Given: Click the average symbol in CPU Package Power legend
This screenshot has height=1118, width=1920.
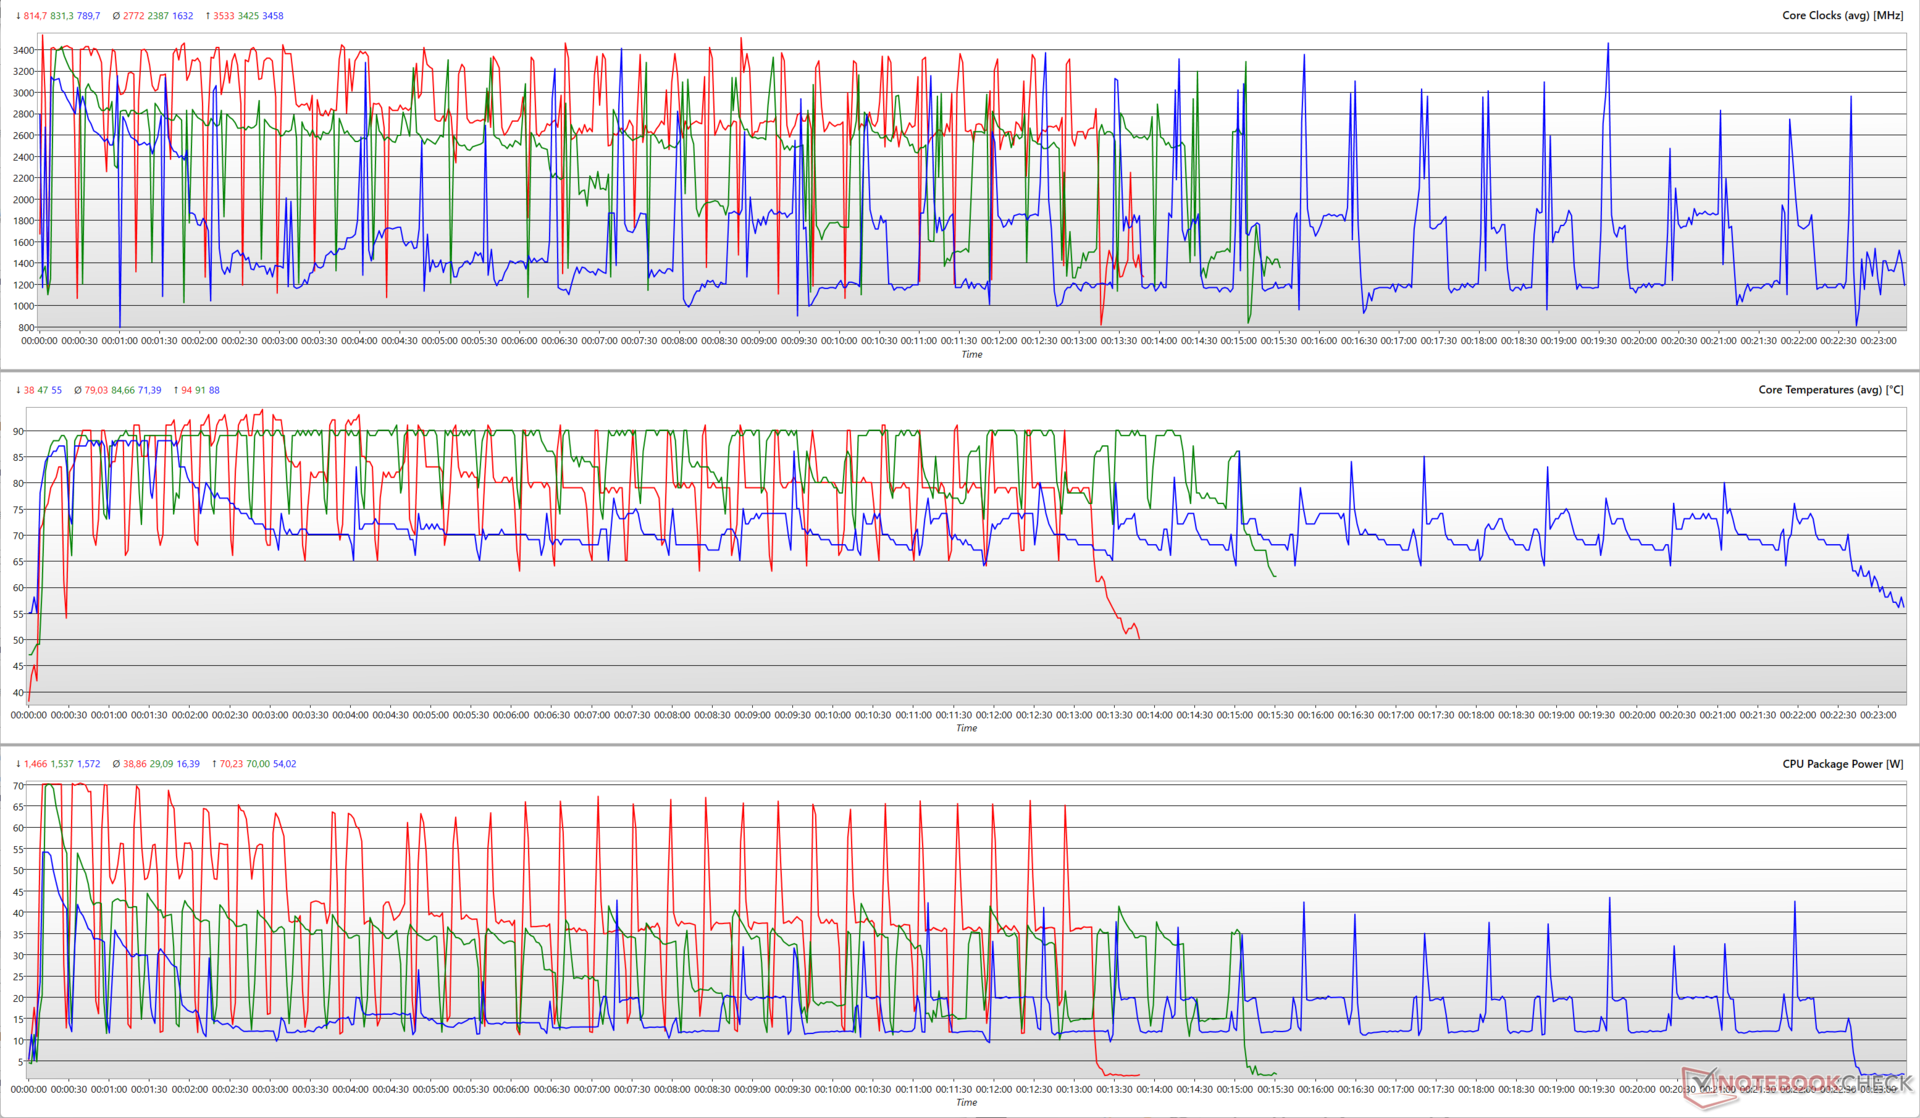Looking at the screenshot, I should (x=116, y=764).
